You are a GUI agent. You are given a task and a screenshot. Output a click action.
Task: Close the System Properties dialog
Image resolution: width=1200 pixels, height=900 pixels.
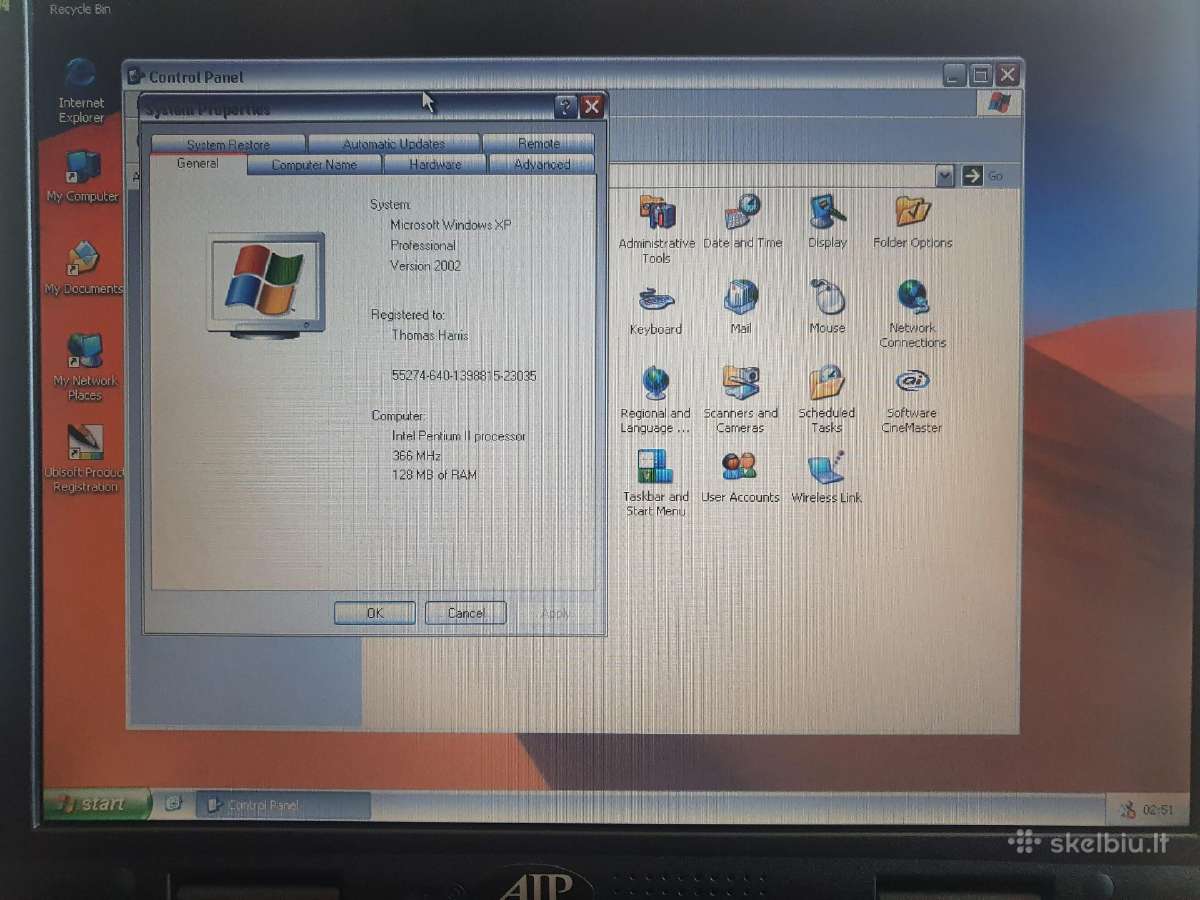click(592, 107)
